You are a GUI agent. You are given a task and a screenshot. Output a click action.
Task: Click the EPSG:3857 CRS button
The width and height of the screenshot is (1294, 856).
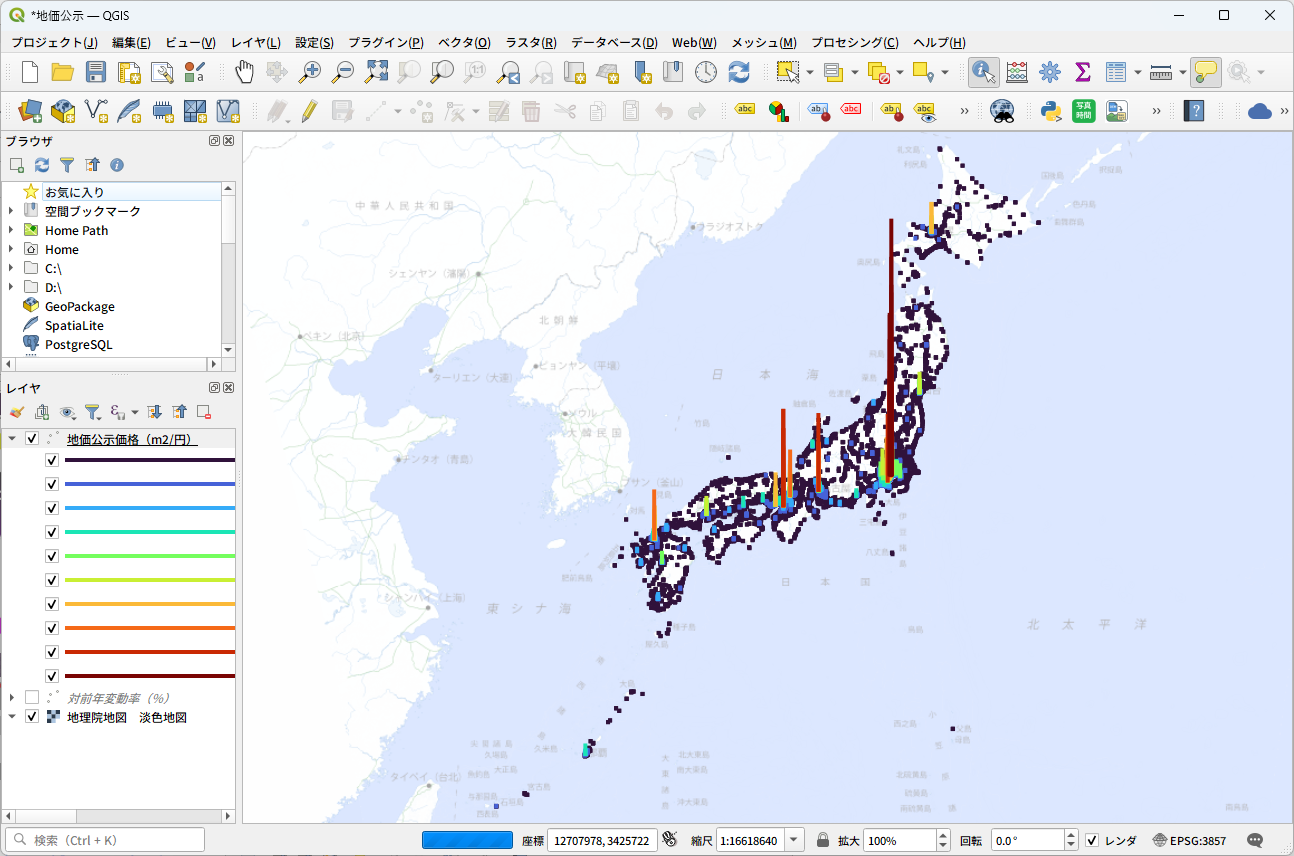click(1189, 840)
